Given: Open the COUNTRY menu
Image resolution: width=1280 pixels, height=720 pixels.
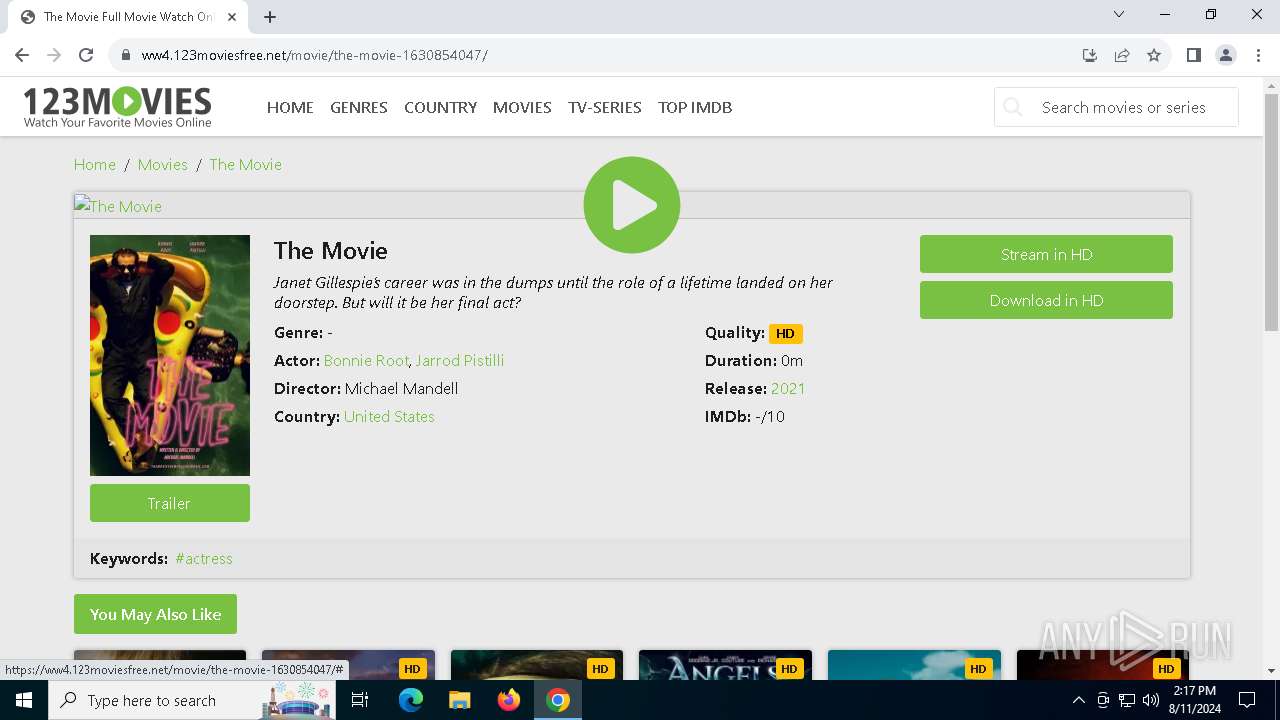Looking at the screenshot, I should 440,107.
